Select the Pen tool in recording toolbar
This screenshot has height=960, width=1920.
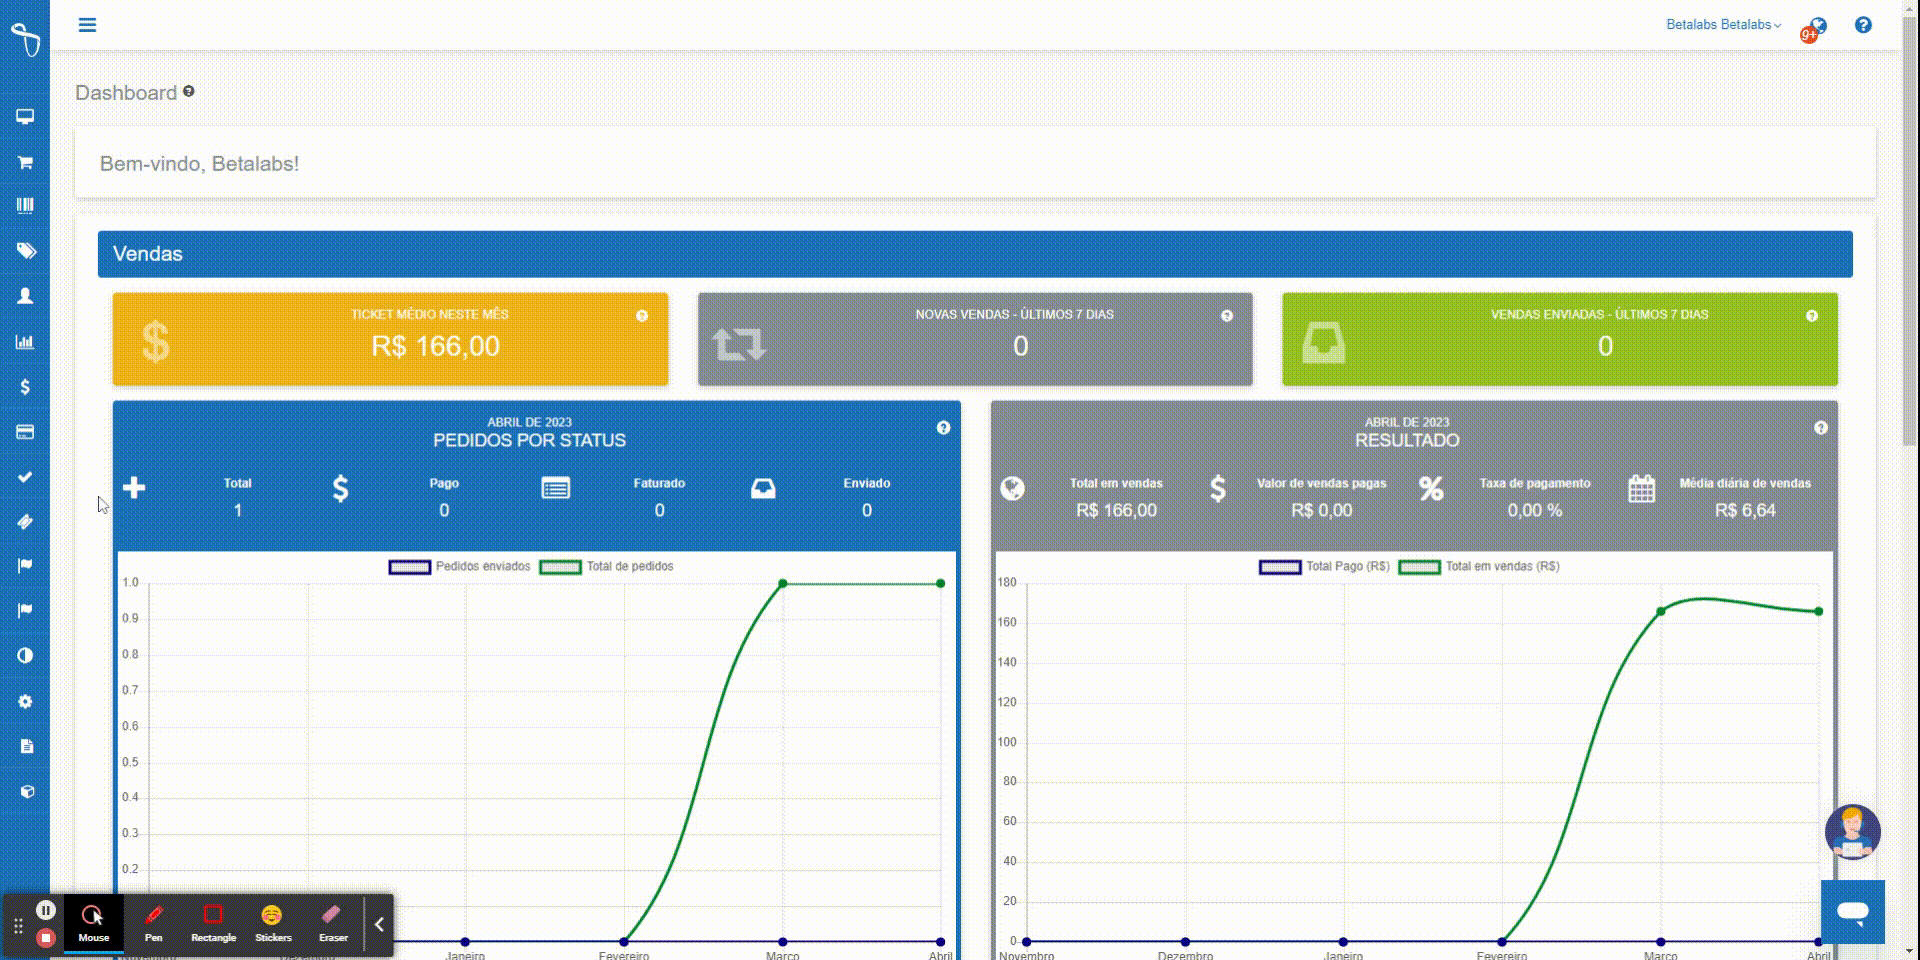click(x=153, y=923)
